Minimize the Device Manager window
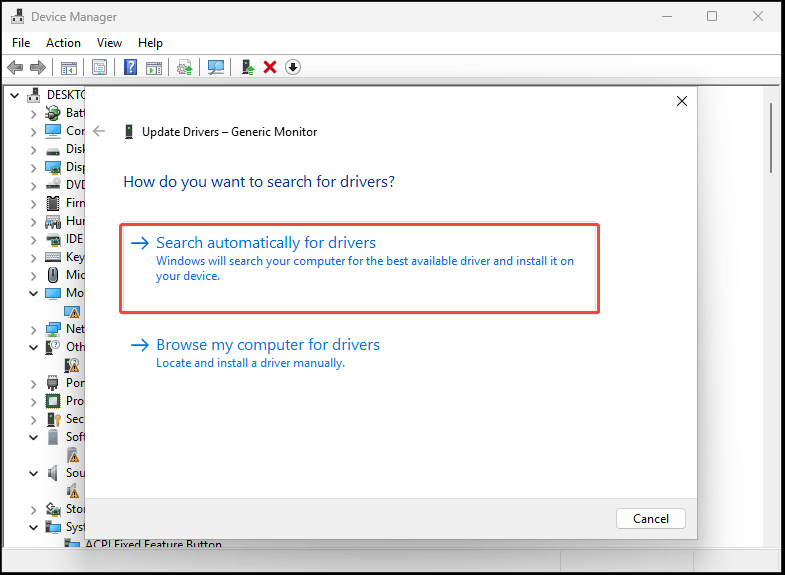Screen dimensions: 785x575 pos(667,17)
